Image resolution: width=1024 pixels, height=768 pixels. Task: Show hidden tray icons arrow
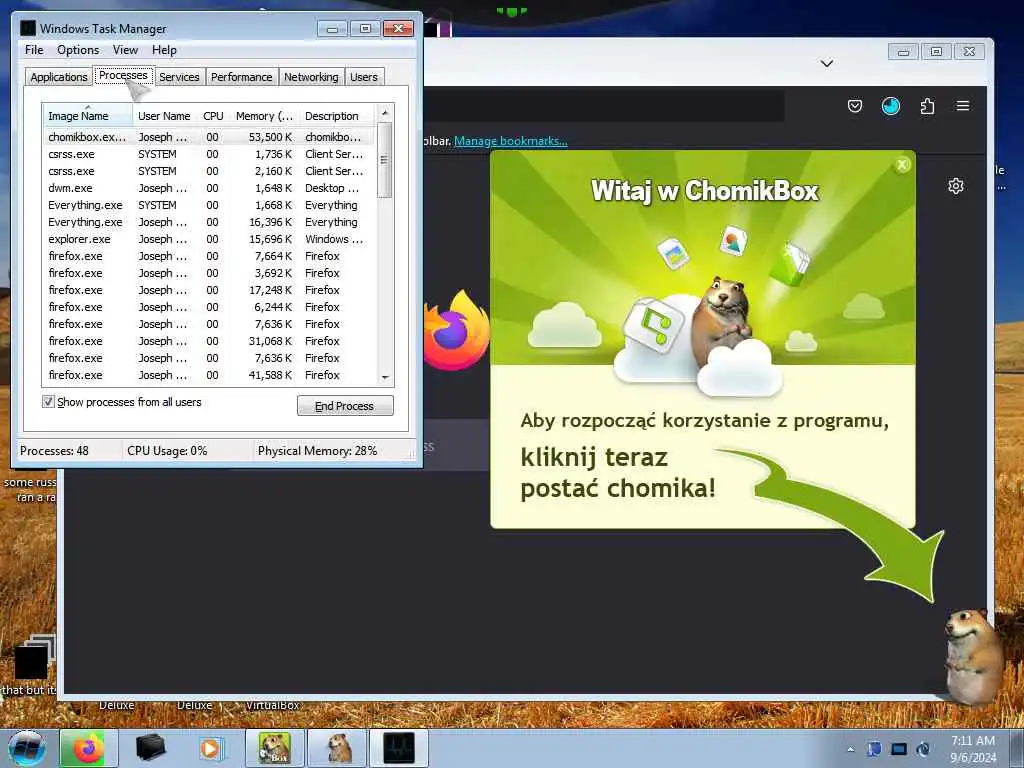tap(850, 749)
